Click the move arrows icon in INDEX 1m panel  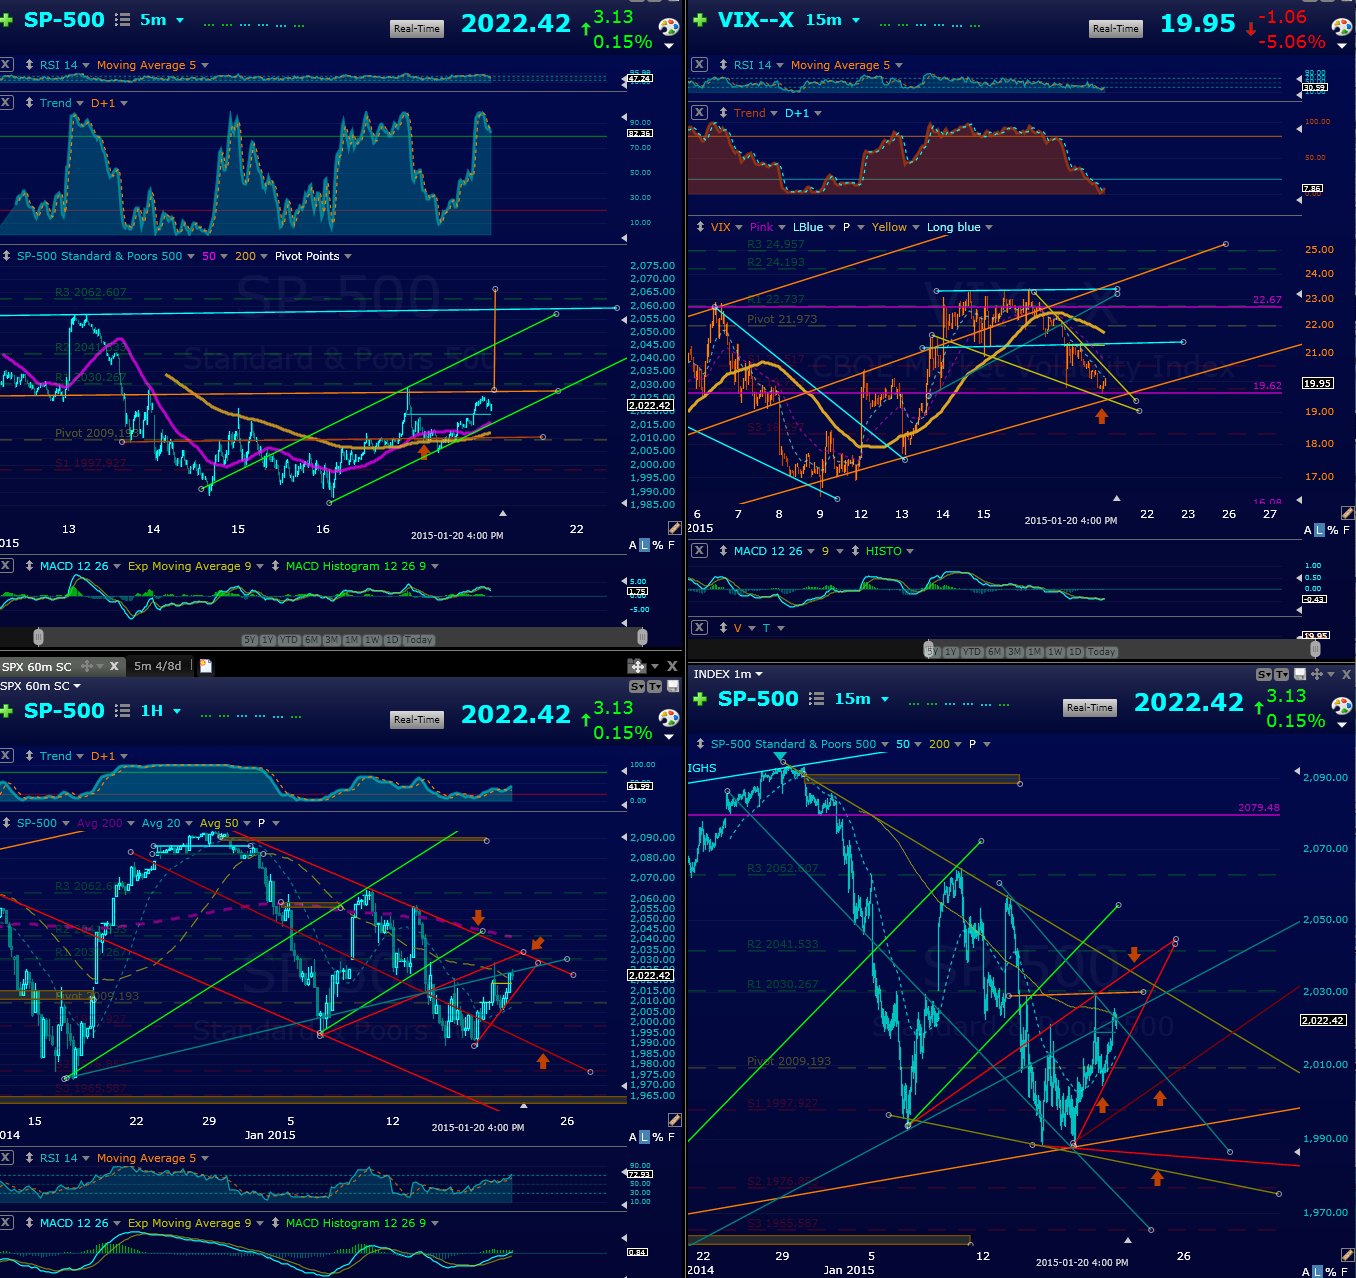(x=1317, y=674)
